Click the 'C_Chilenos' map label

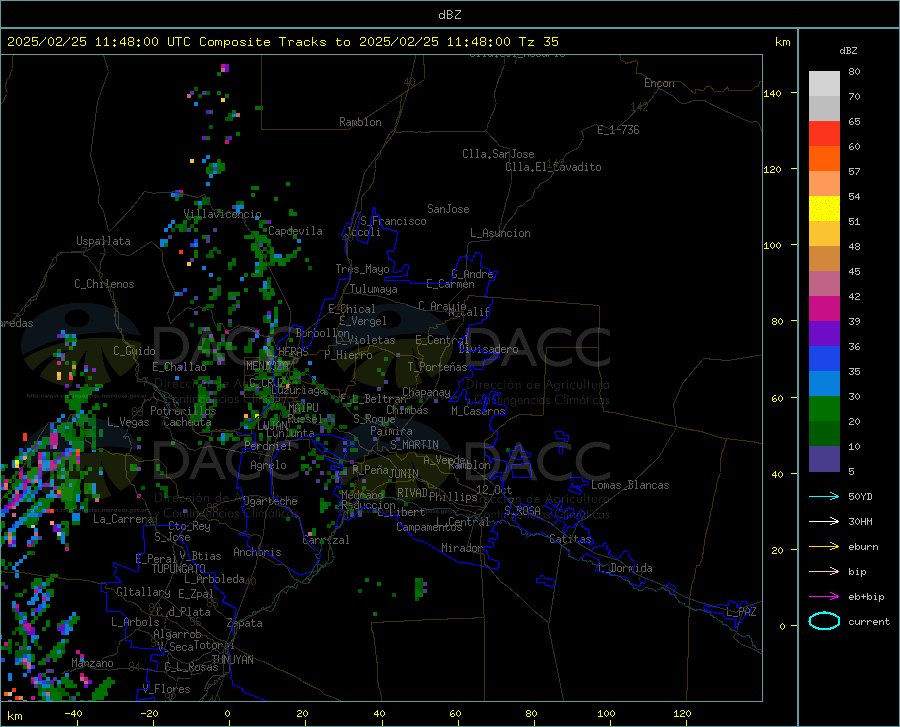click(104, 284)
